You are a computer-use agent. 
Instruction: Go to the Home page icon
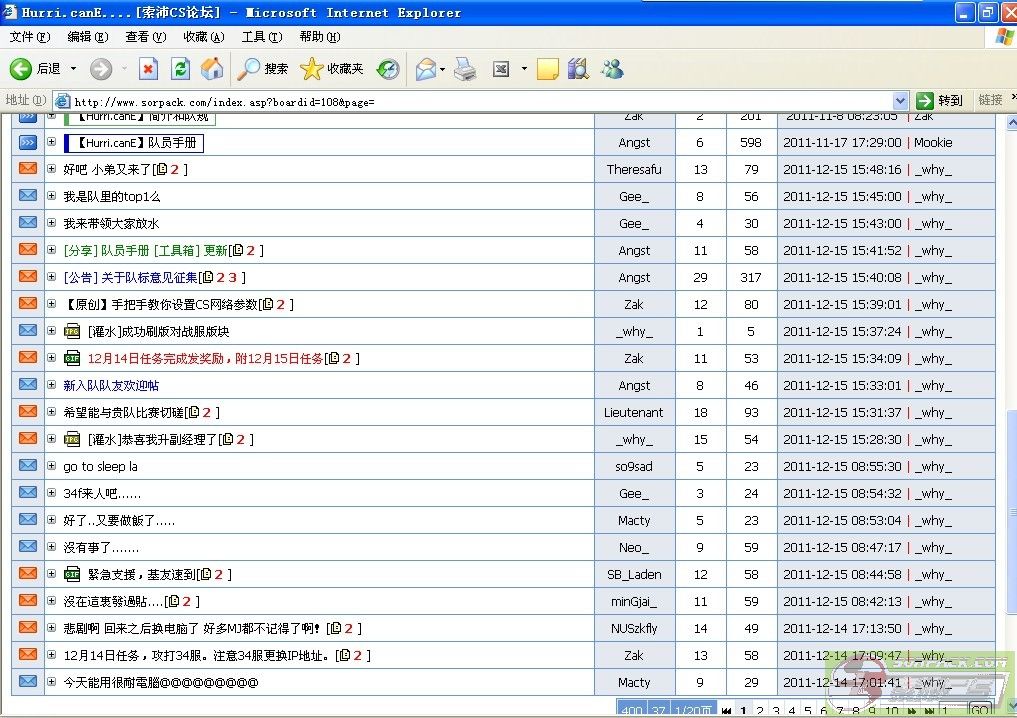pyautogui.click(x=212, y=69)
